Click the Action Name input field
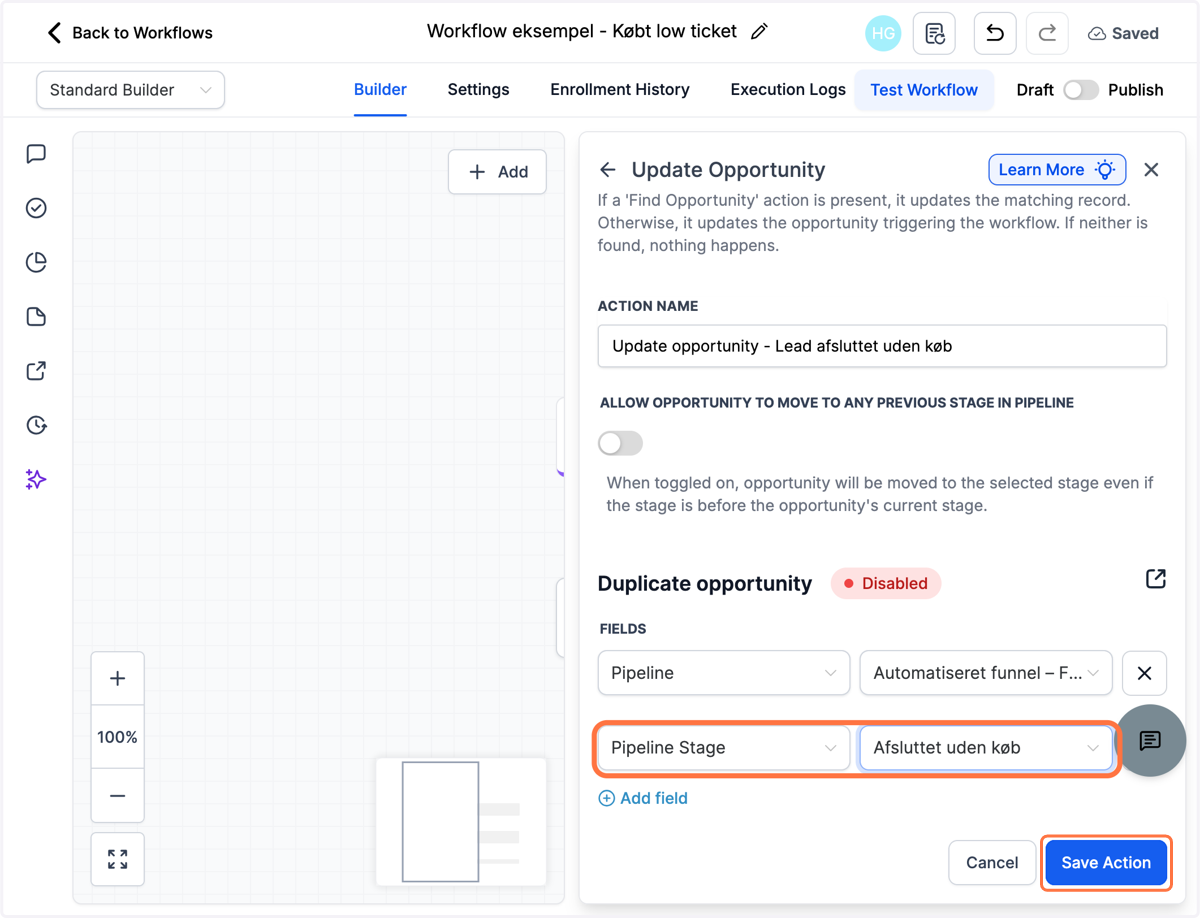 (882, 346)
